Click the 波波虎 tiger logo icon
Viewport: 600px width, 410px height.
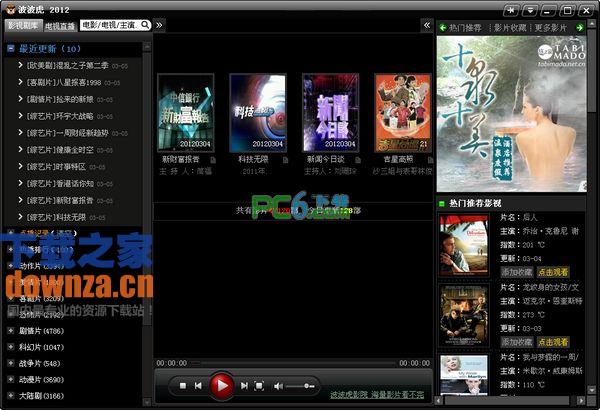click(10, 9)
